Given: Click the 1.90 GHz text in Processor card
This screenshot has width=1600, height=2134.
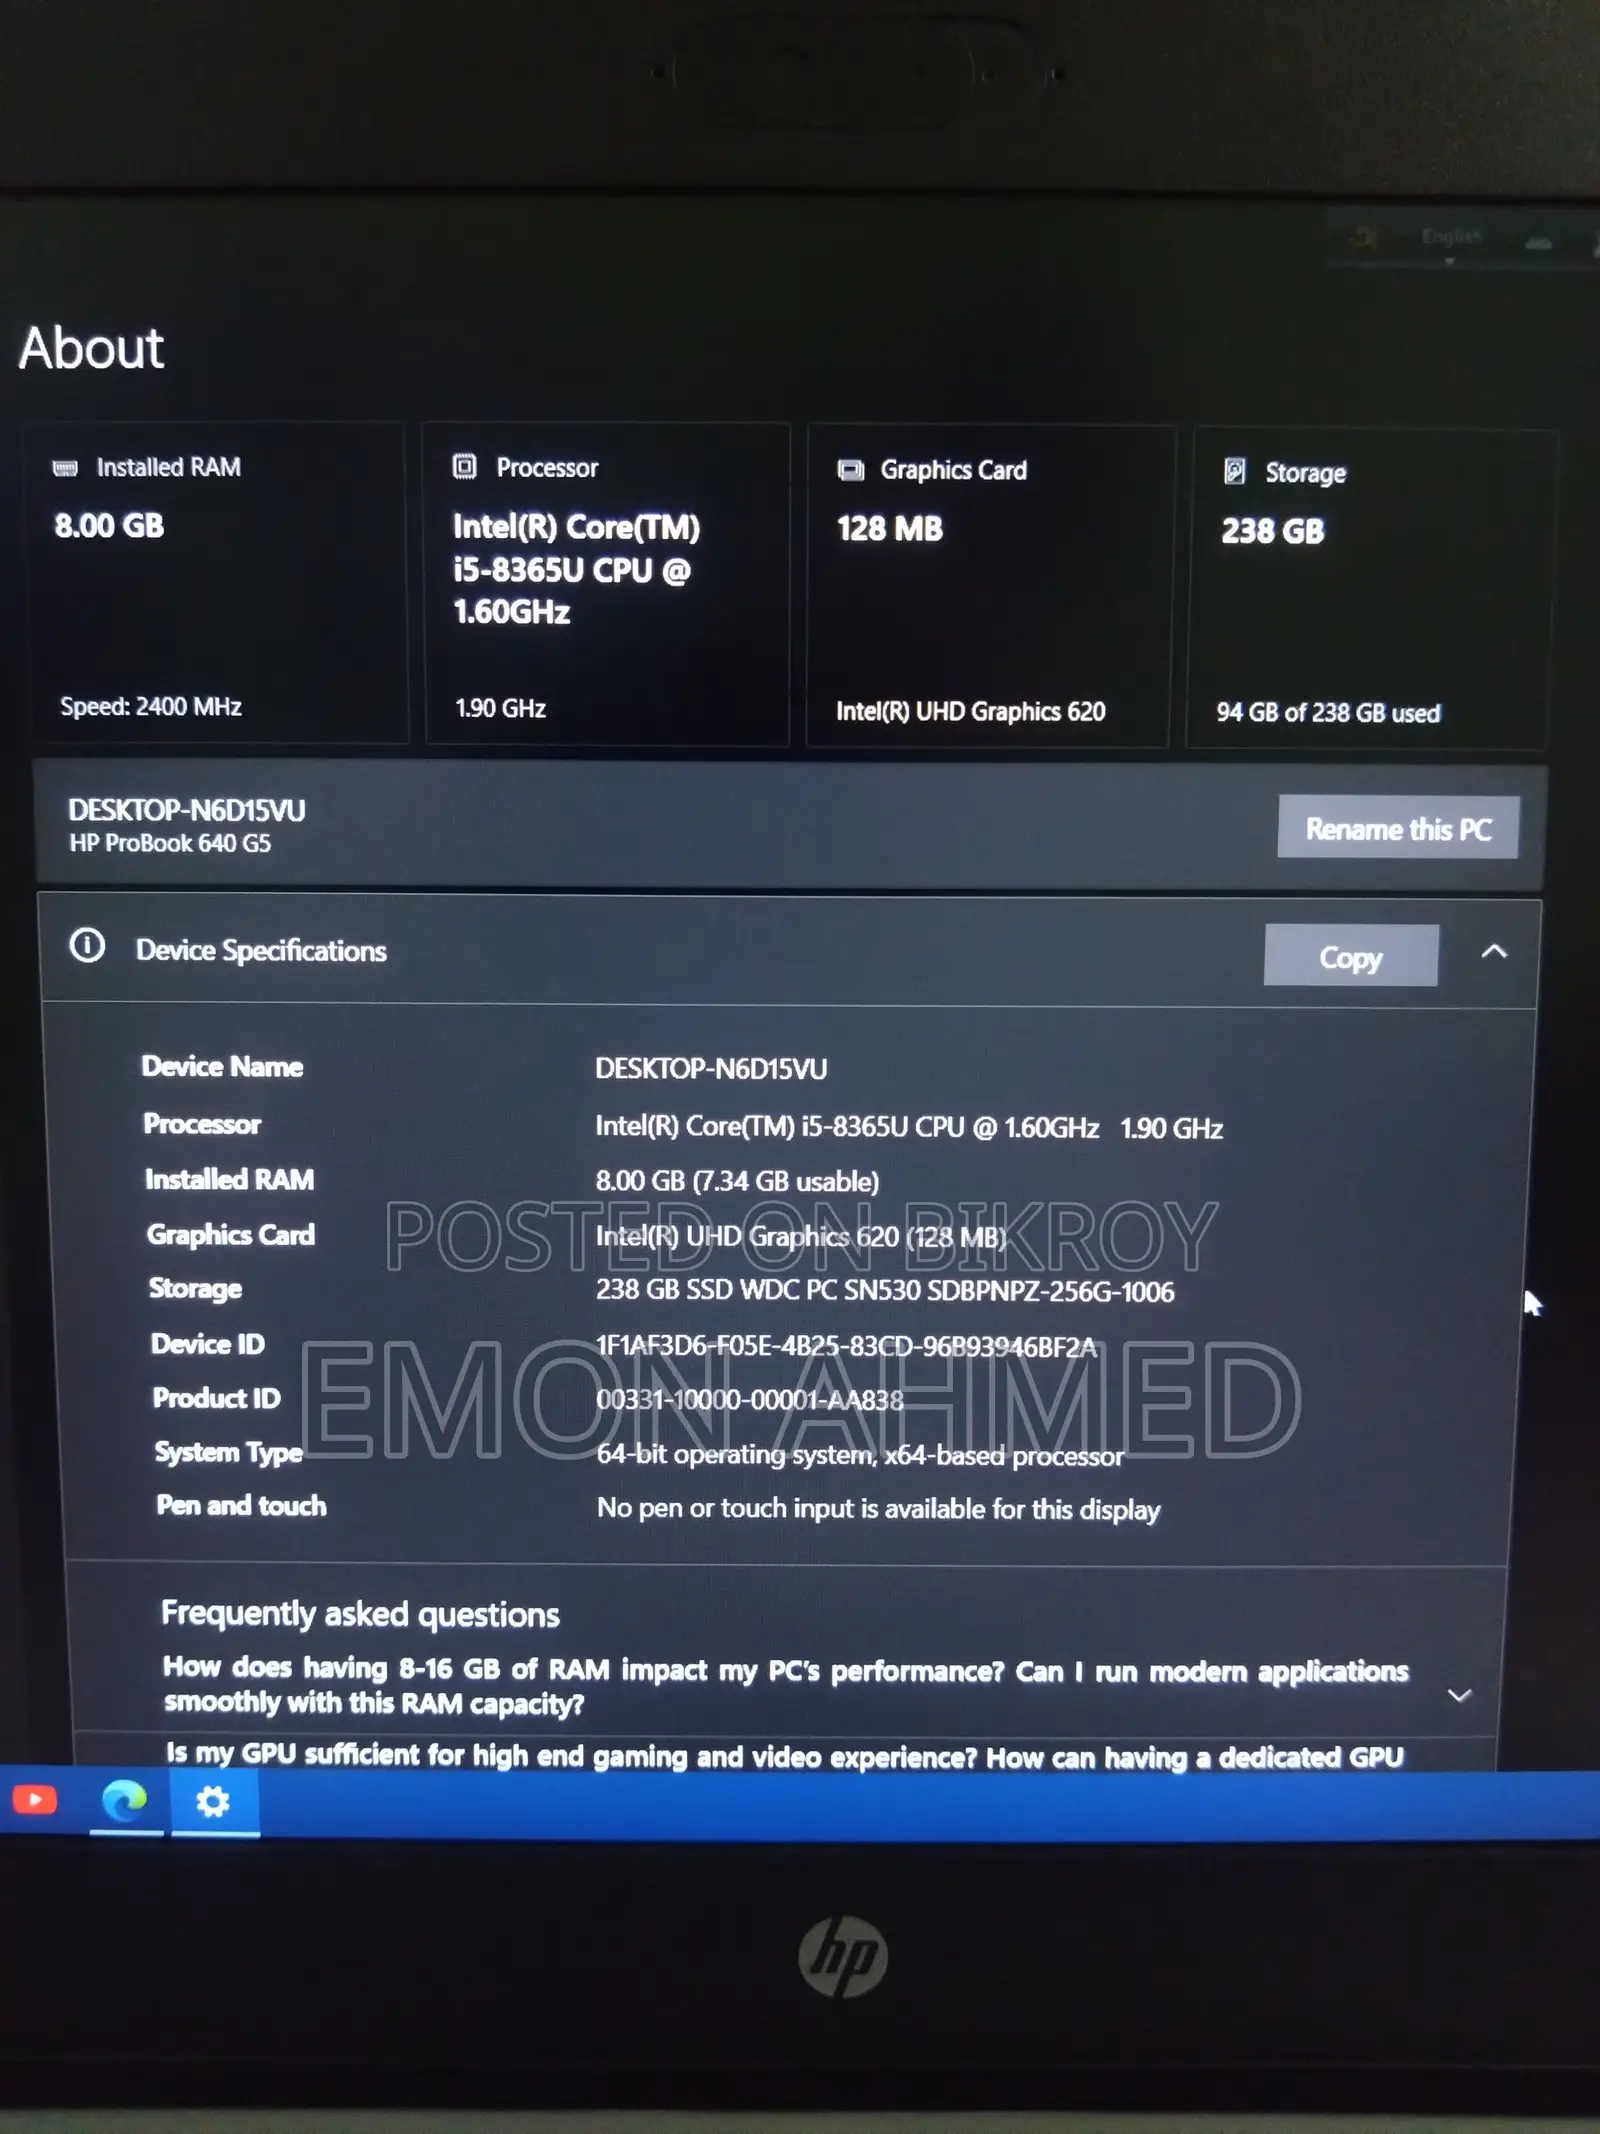Looking at the screenshot, I should pos(500,709).
